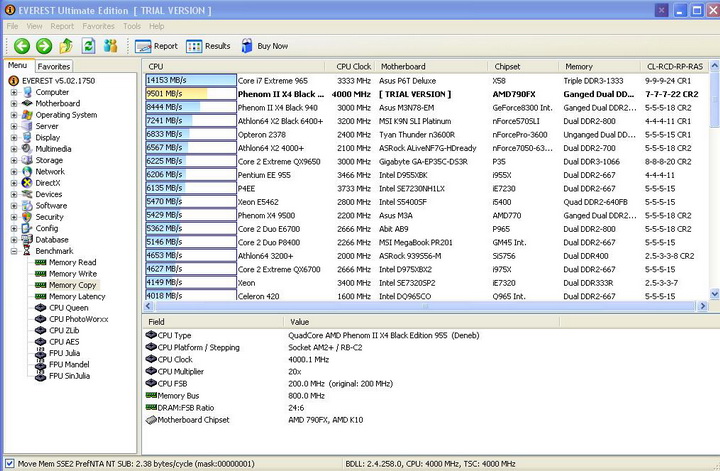Click the yellow 9501 MB/s result bar
Viewport: 720px width, 471px height.
191,94
